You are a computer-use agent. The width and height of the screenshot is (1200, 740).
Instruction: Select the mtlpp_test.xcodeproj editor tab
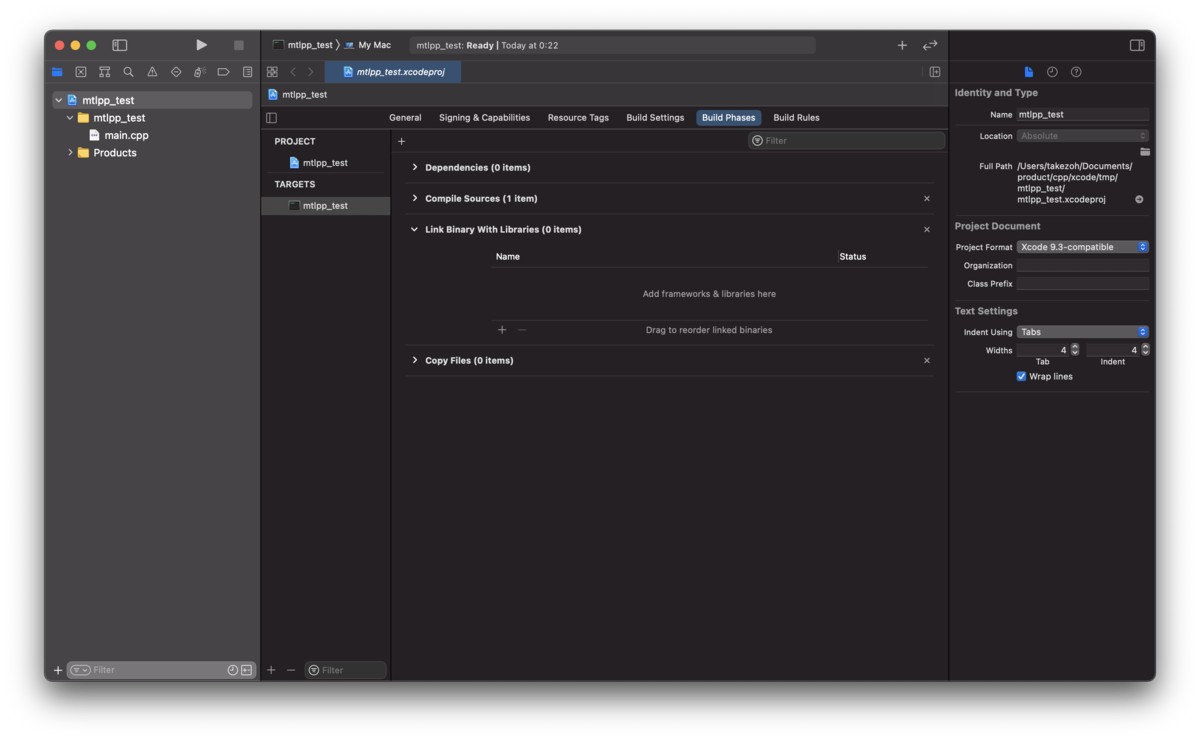pyautogui.click(x=393, y=72)
